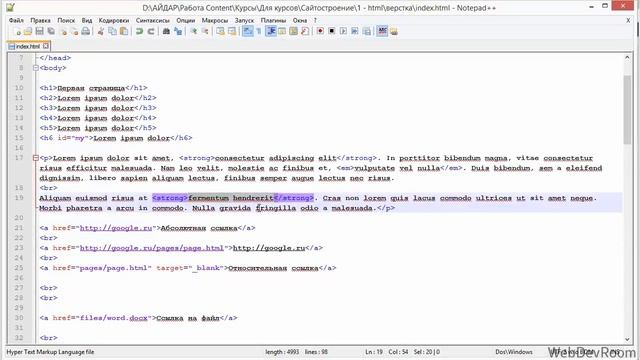Image resolution: width=640 pixels, height=360 pixels.
Task: Click the Zoom Out toolbar icon
Action: coord(205,31)
